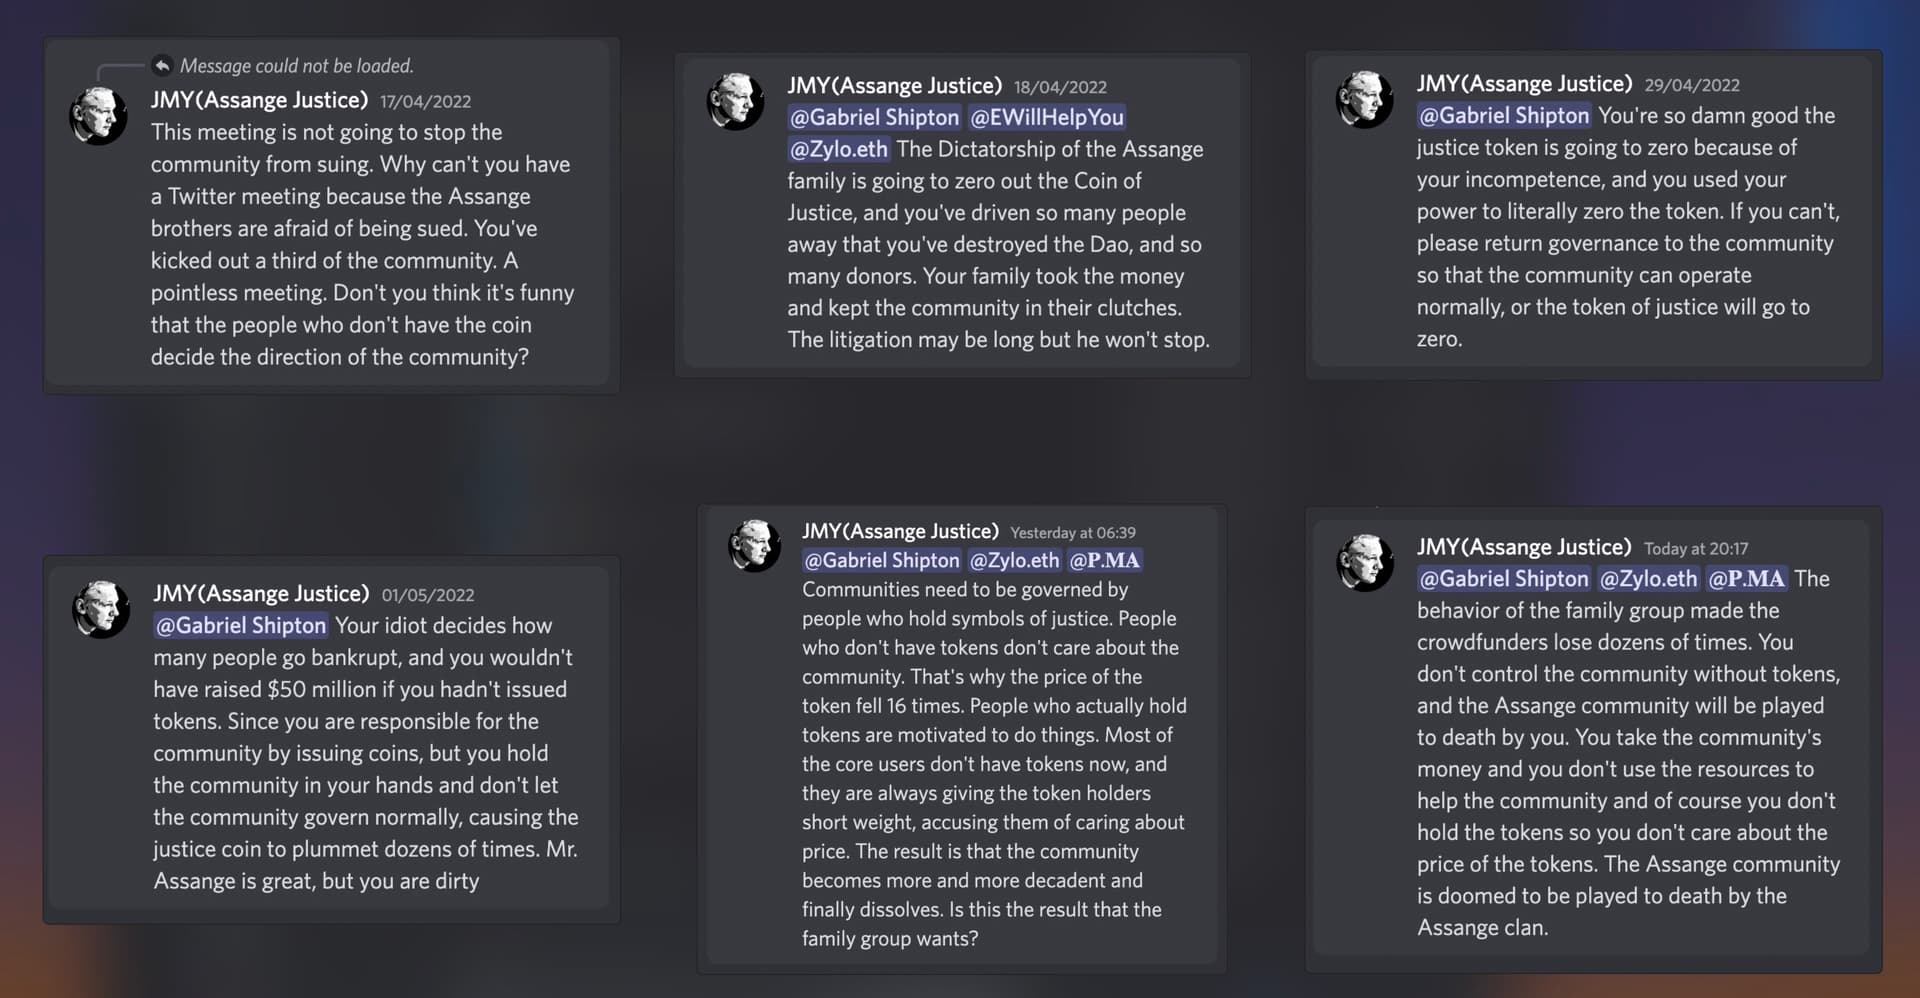Select the user avatar on the 29/04/2022 message

click(1364, 100)
